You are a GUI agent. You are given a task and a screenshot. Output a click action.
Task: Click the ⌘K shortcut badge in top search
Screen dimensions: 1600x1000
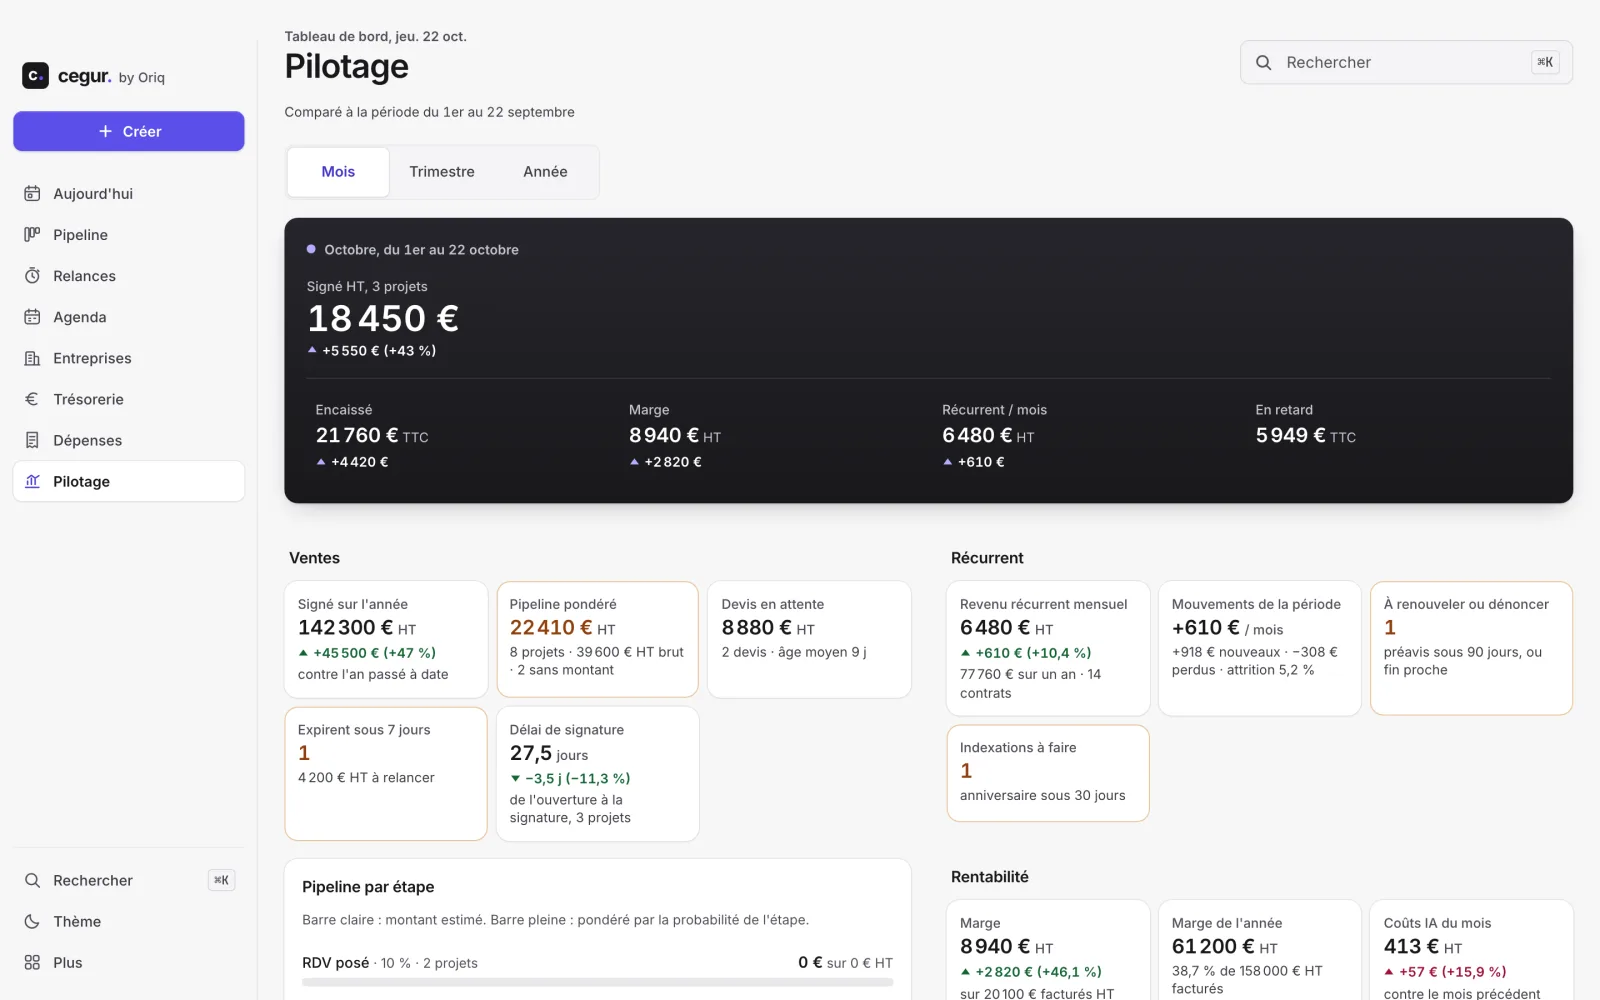[1545, 62]
